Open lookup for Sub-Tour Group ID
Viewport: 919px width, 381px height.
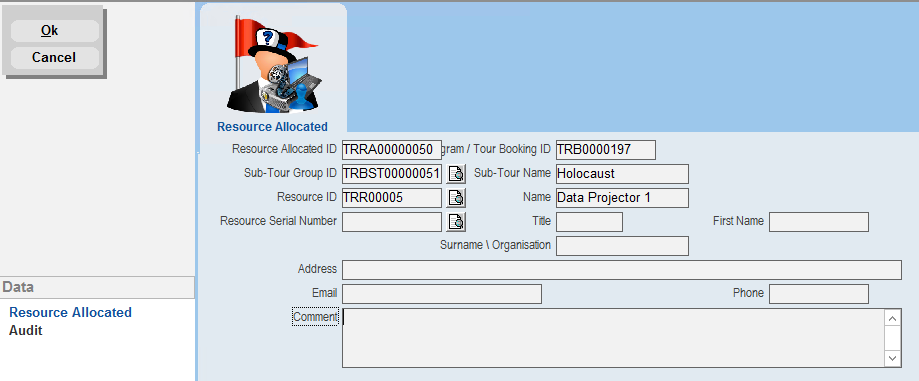(456, 174)
